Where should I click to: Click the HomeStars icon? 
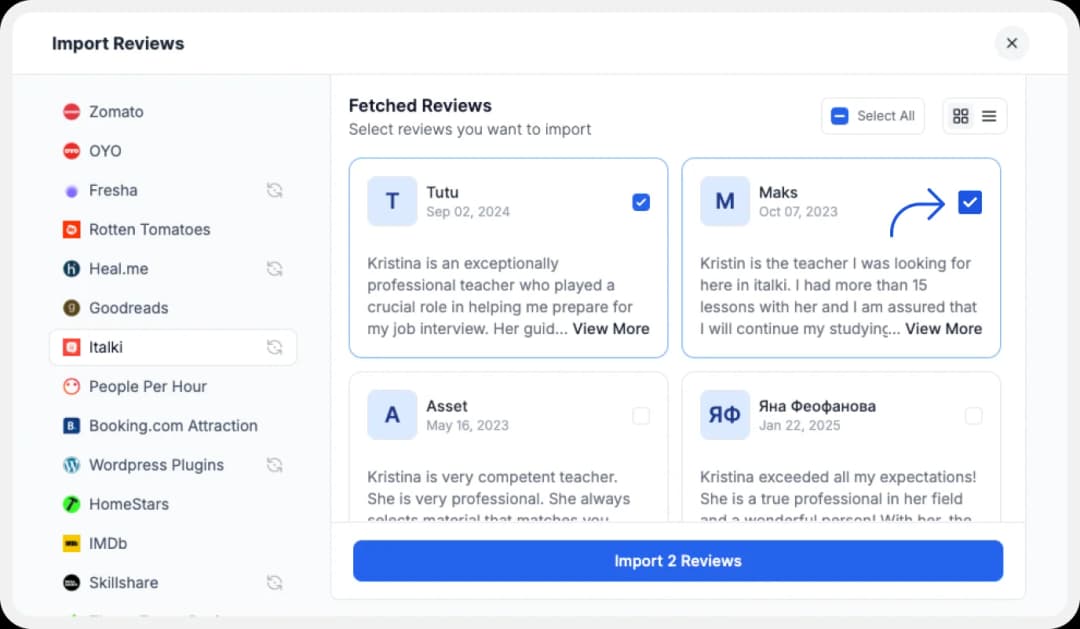(69, 504)
